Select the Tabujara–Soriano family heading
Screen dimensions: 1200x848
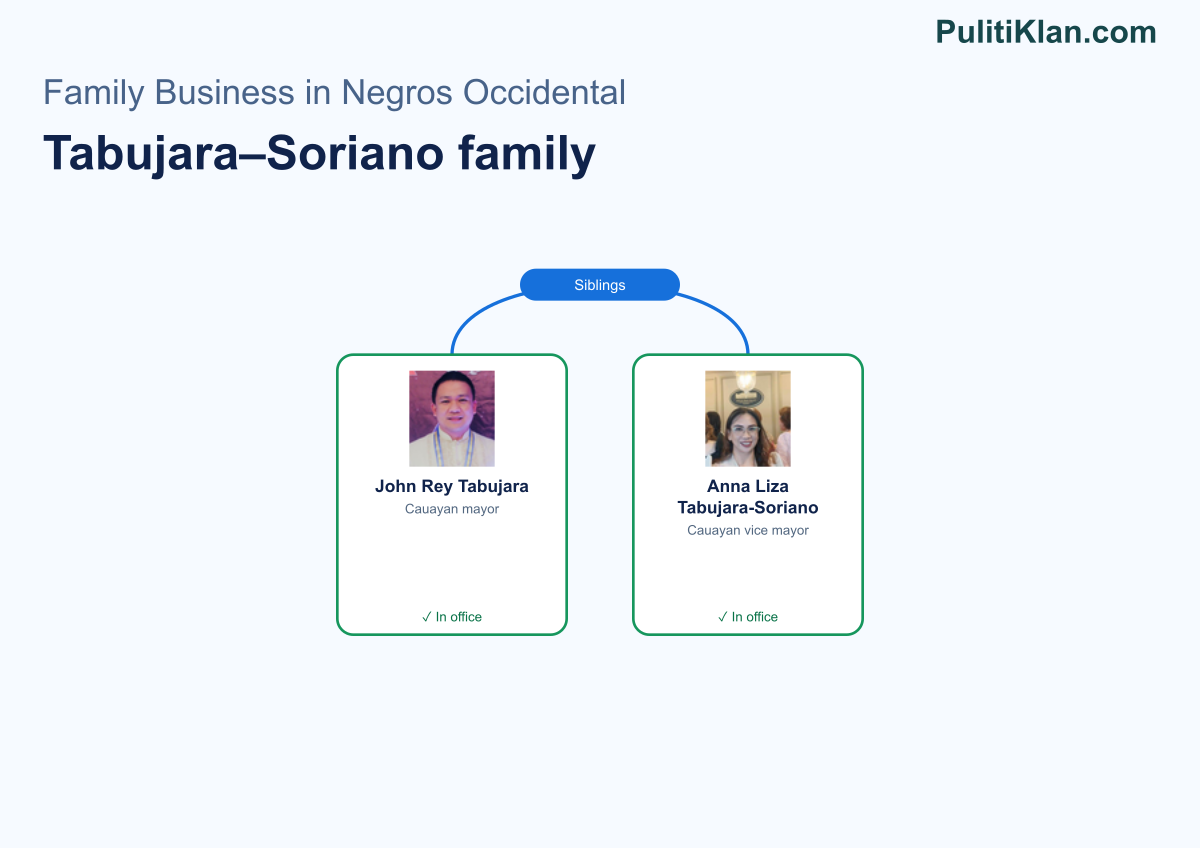[319, 154]
